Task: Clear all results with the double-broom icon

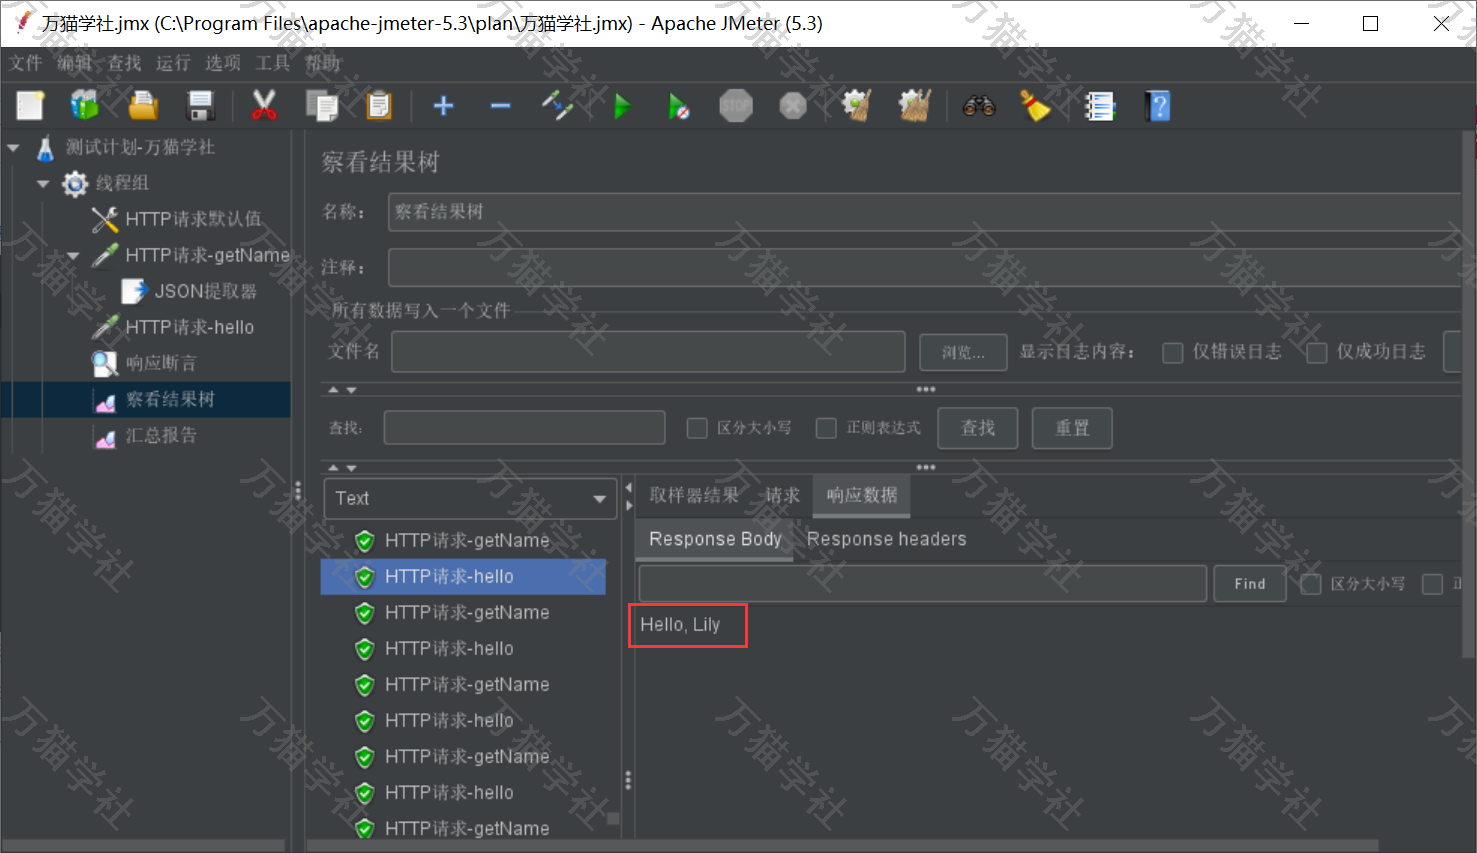Action: [x=914, y=106]
